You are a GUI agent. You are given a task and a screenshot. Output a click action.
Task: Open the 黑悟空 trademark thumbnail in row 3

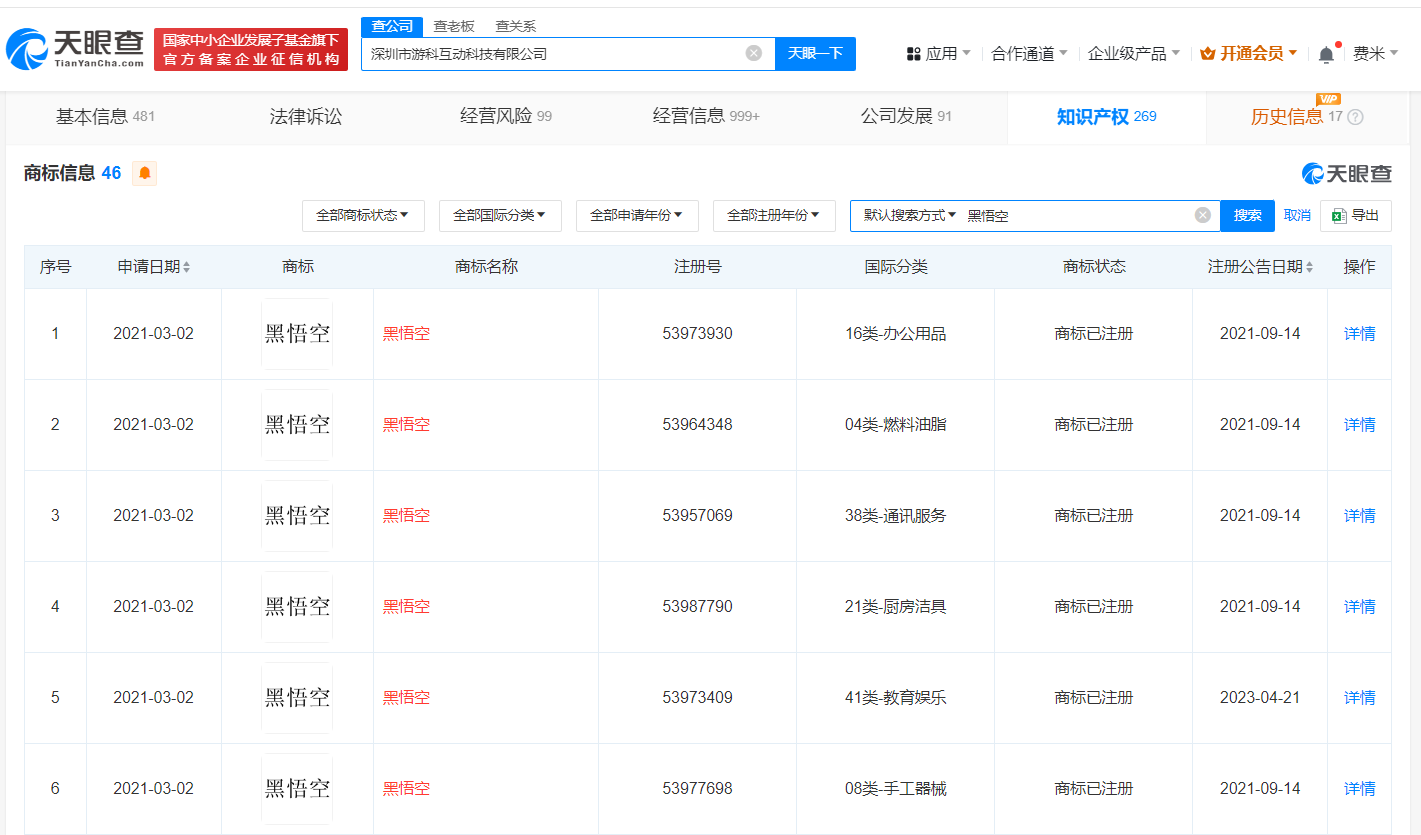click(297, 516)
